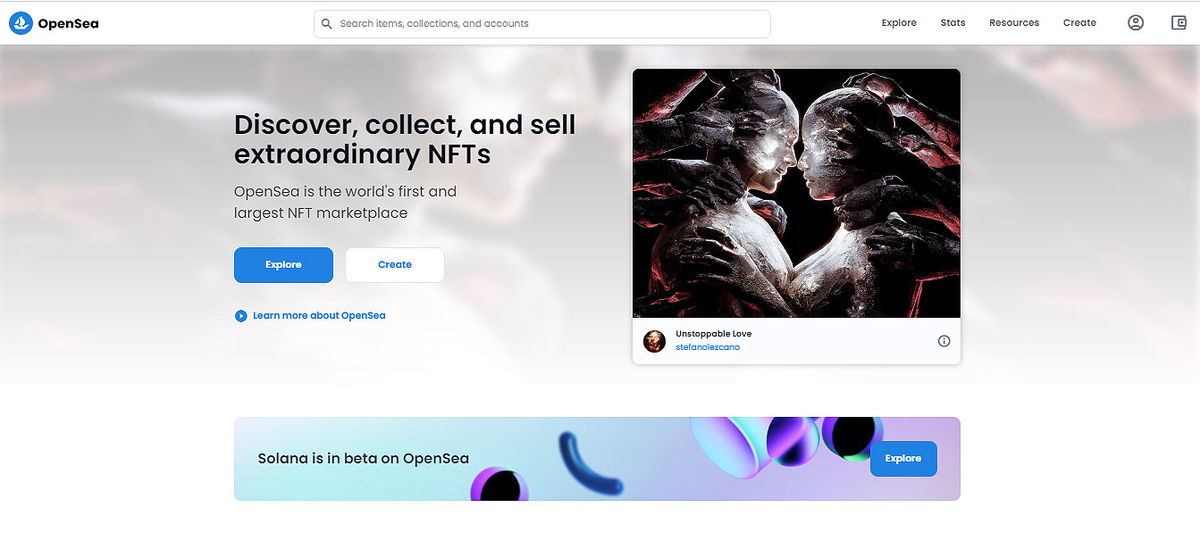
Task: Click the blue Explore button in hero
Action: (x=284, y=265)
